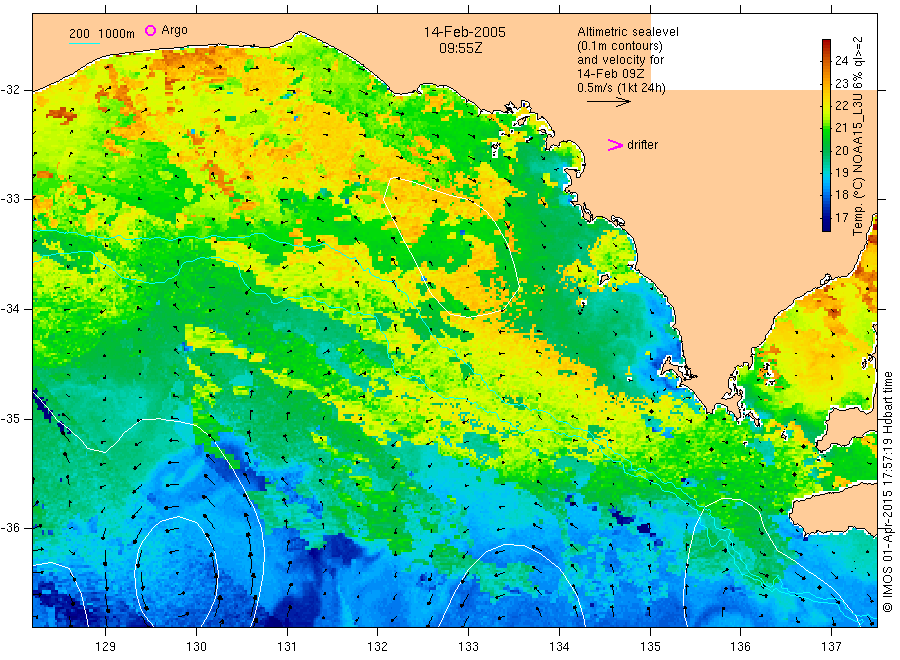
Task: Click latitude label -34
Action: tap(10, 309)
